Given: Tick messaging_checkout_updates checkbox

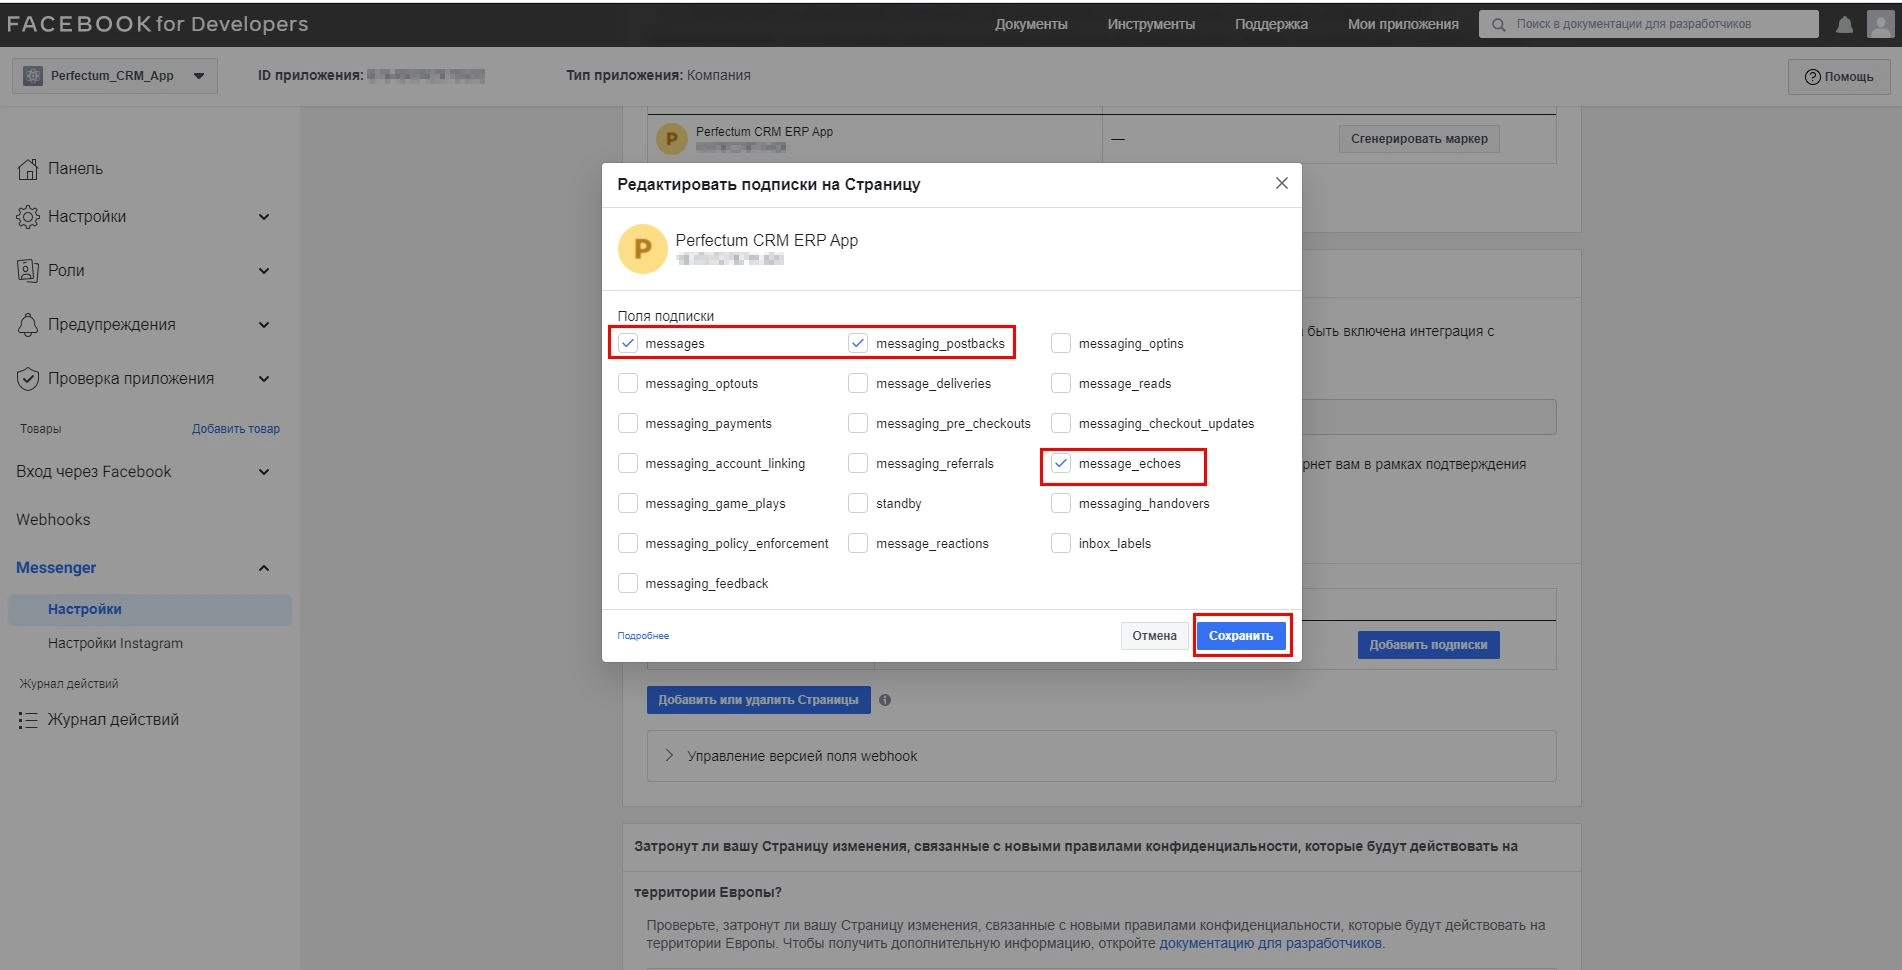Looking at the screenshot, I should pyautogui.click(x=1061, y=423).
